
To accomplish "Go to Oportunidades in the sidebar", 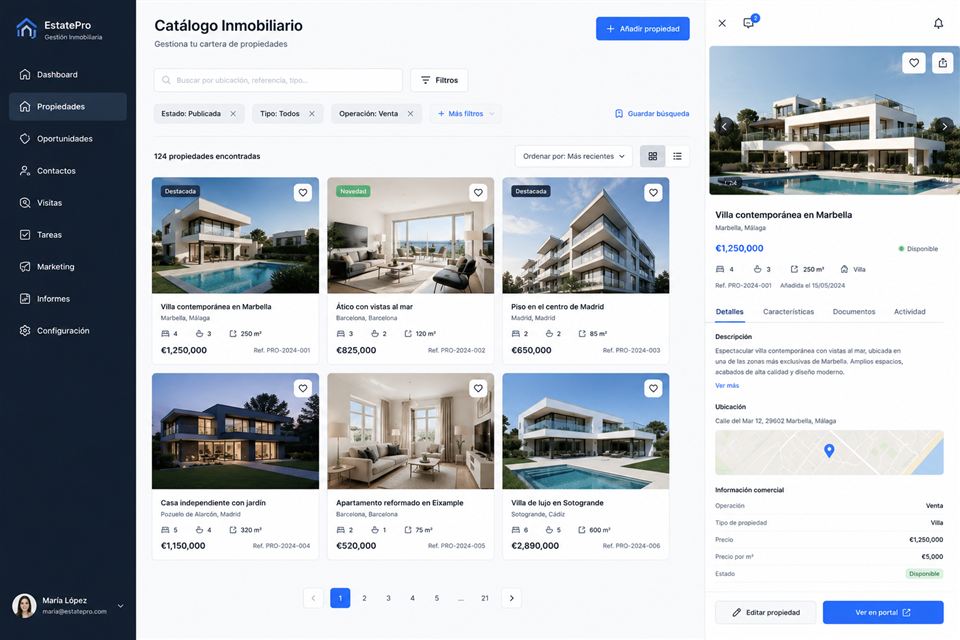I will pyautogui.click(x=68, y=138).
